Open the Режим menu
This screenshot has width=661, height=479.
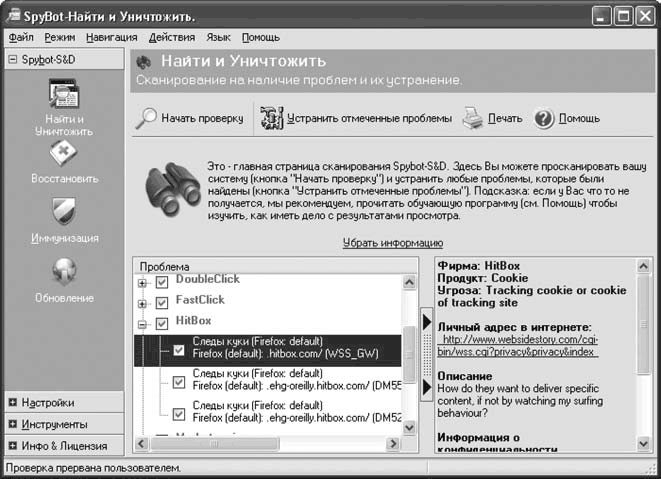pos(60,37)
